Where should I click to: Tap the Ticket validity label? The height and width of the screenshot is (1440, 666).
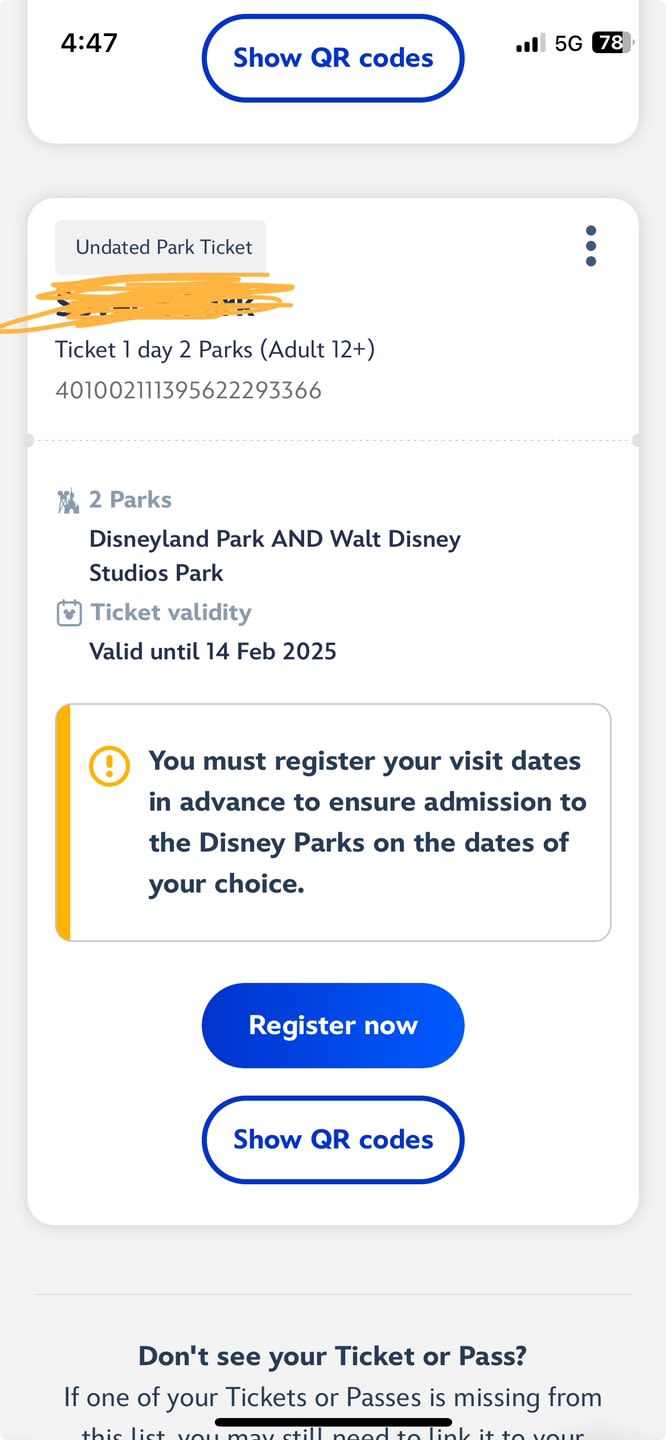(x=171, y=612)
